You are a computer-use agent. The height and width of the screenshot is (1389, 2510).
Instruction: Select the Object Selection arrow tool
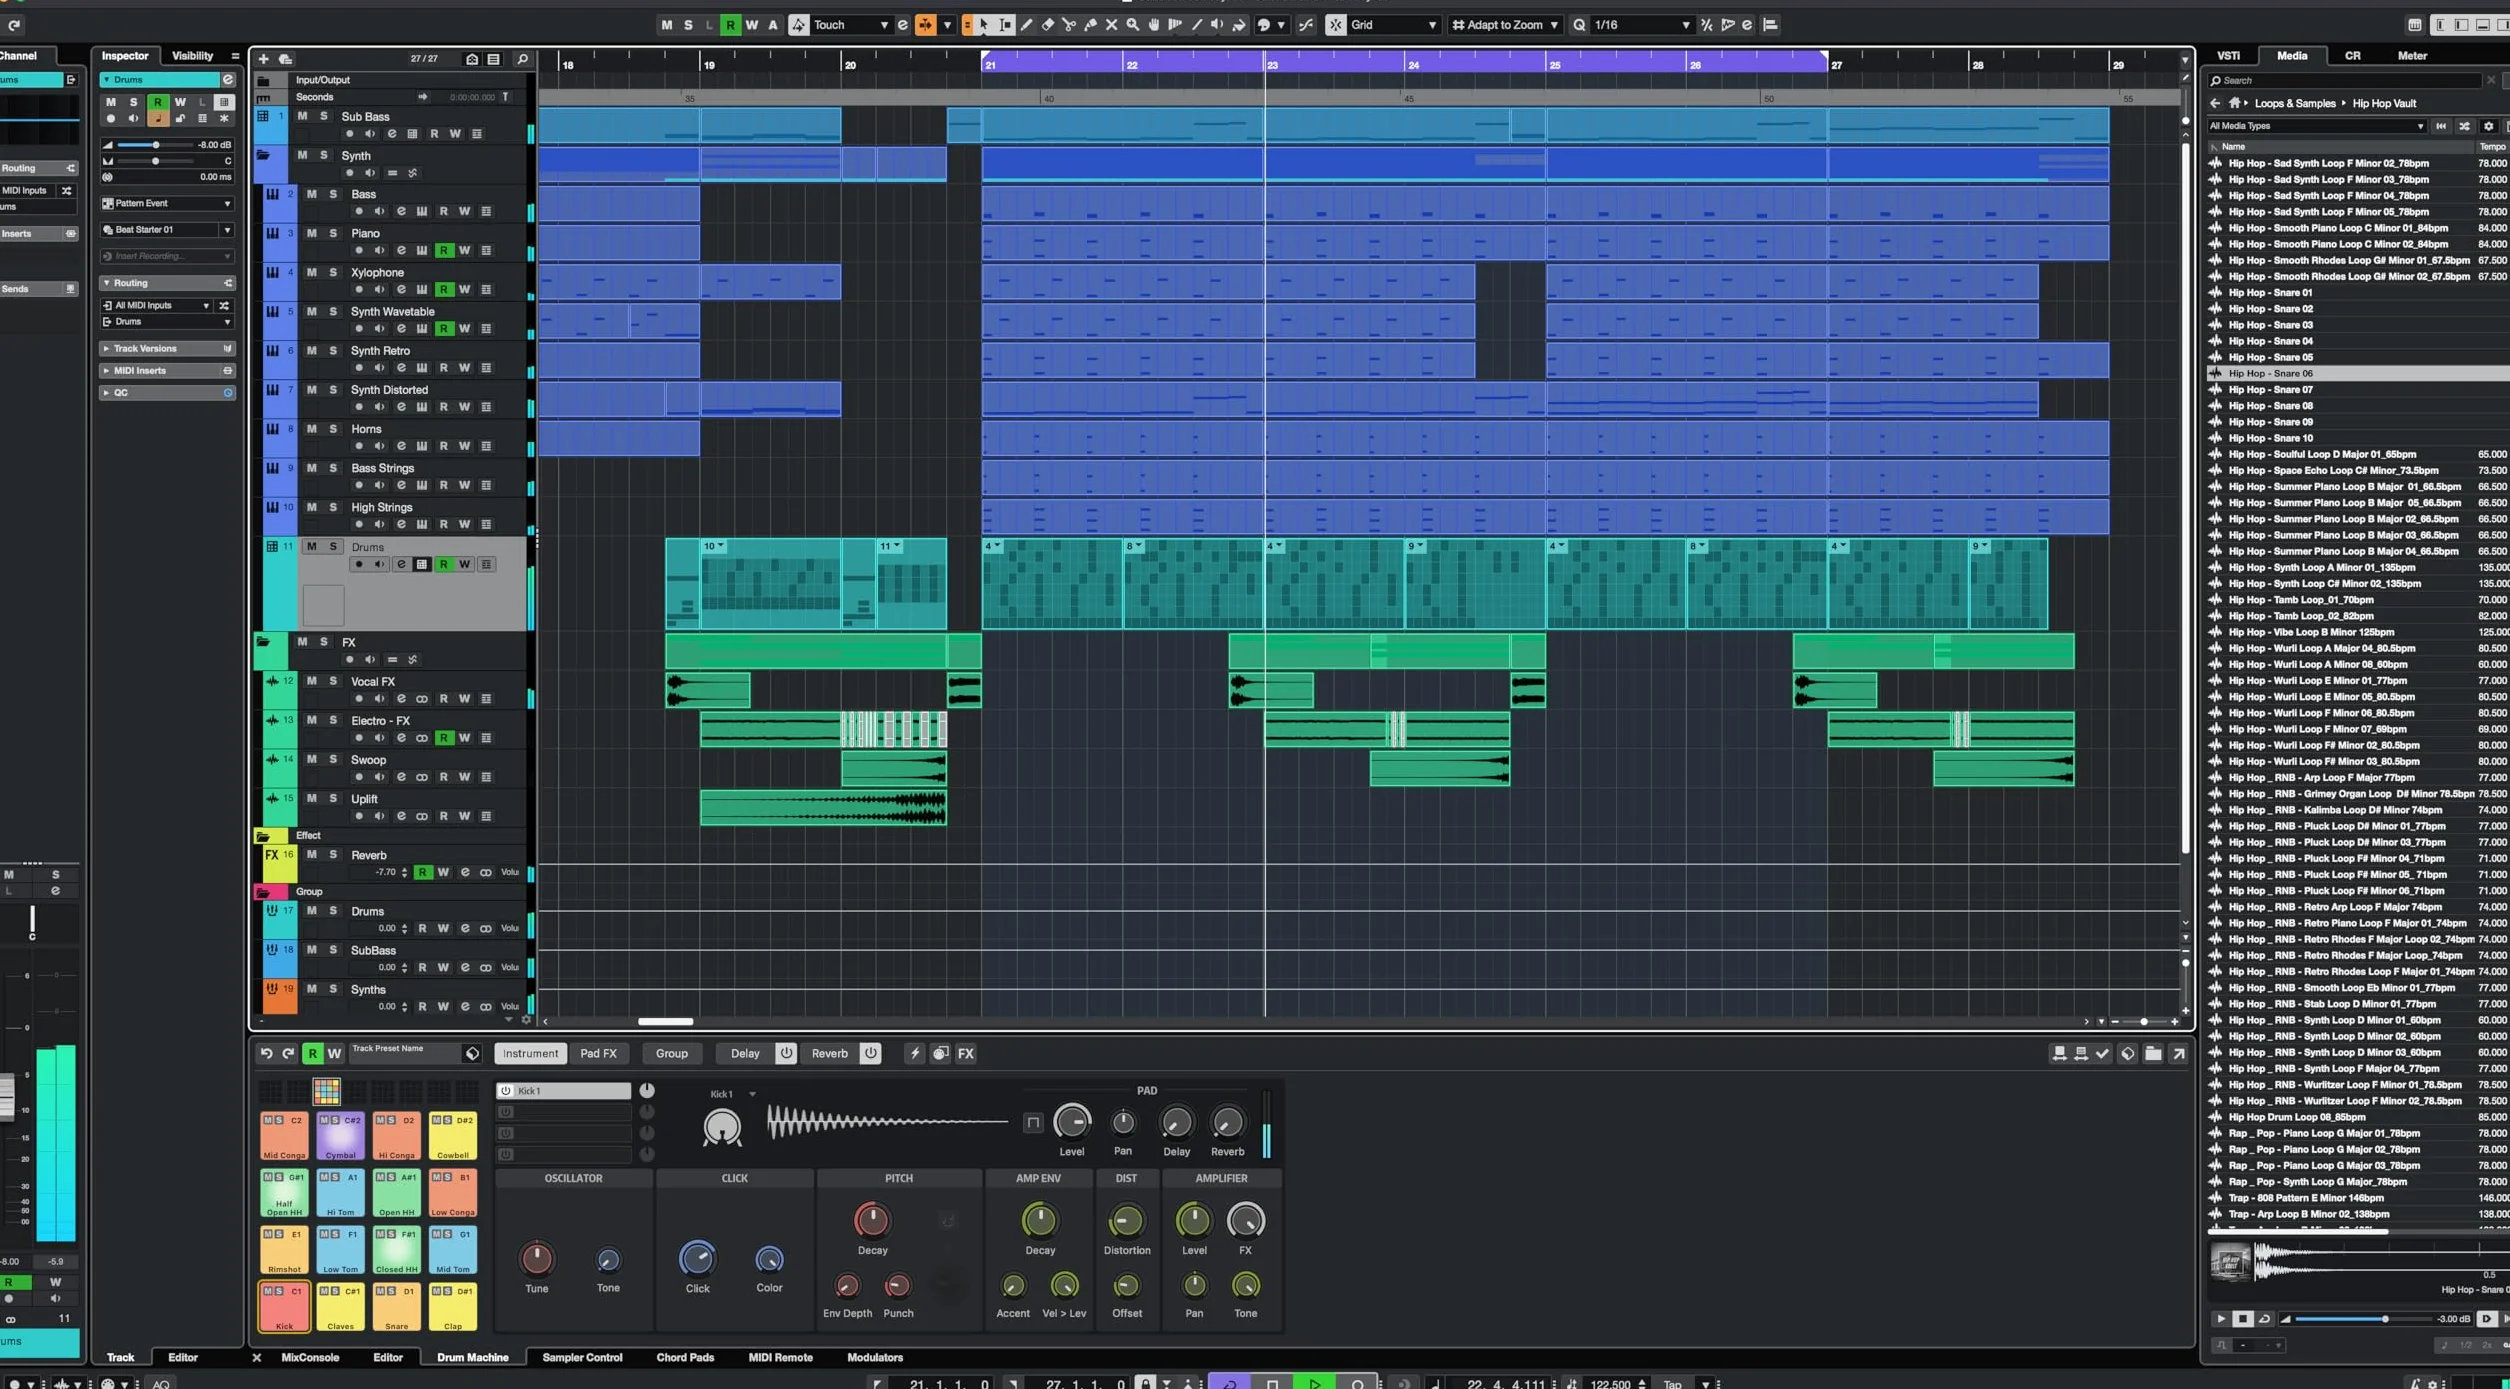click(984, 25)
